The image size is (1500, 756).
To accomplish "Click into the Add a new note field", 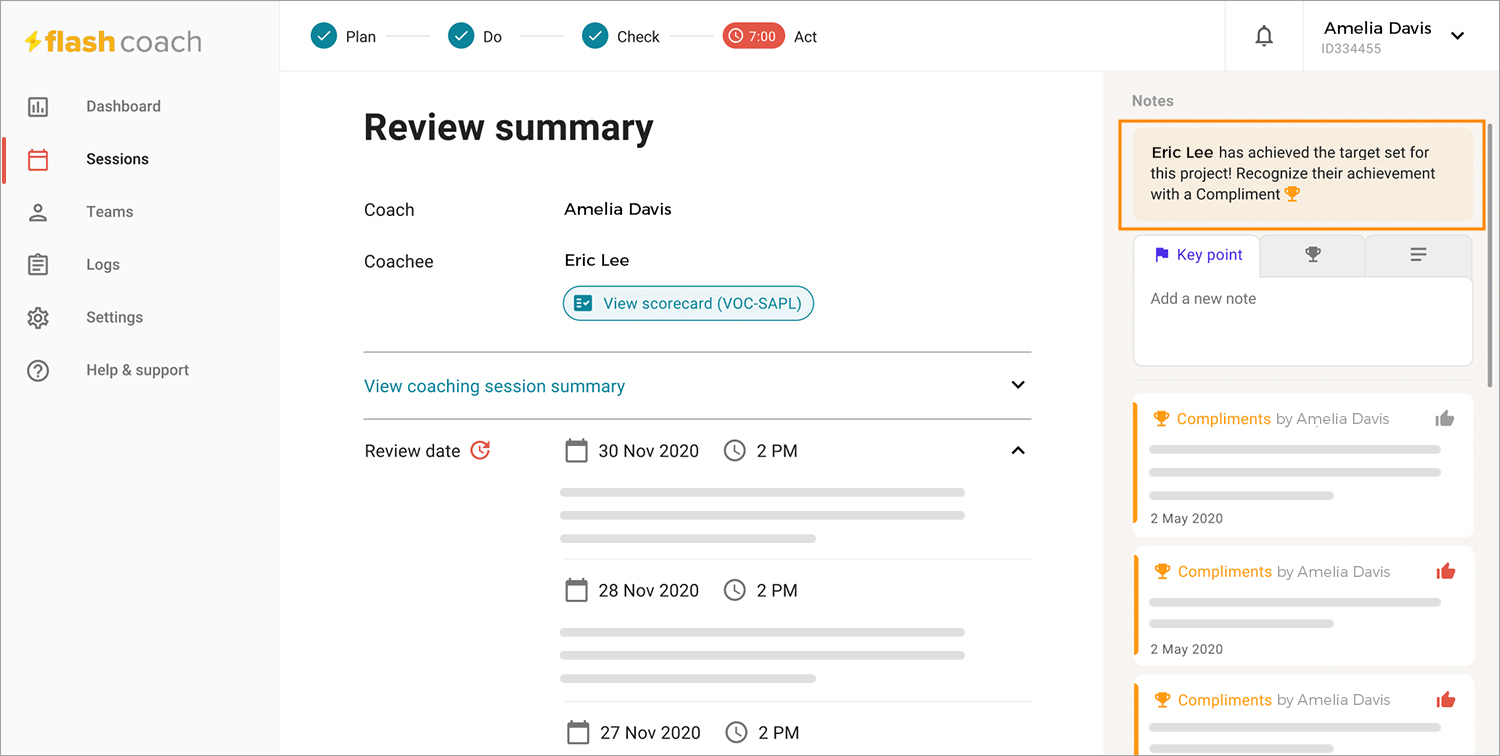I will click(x=1303, y=321).
